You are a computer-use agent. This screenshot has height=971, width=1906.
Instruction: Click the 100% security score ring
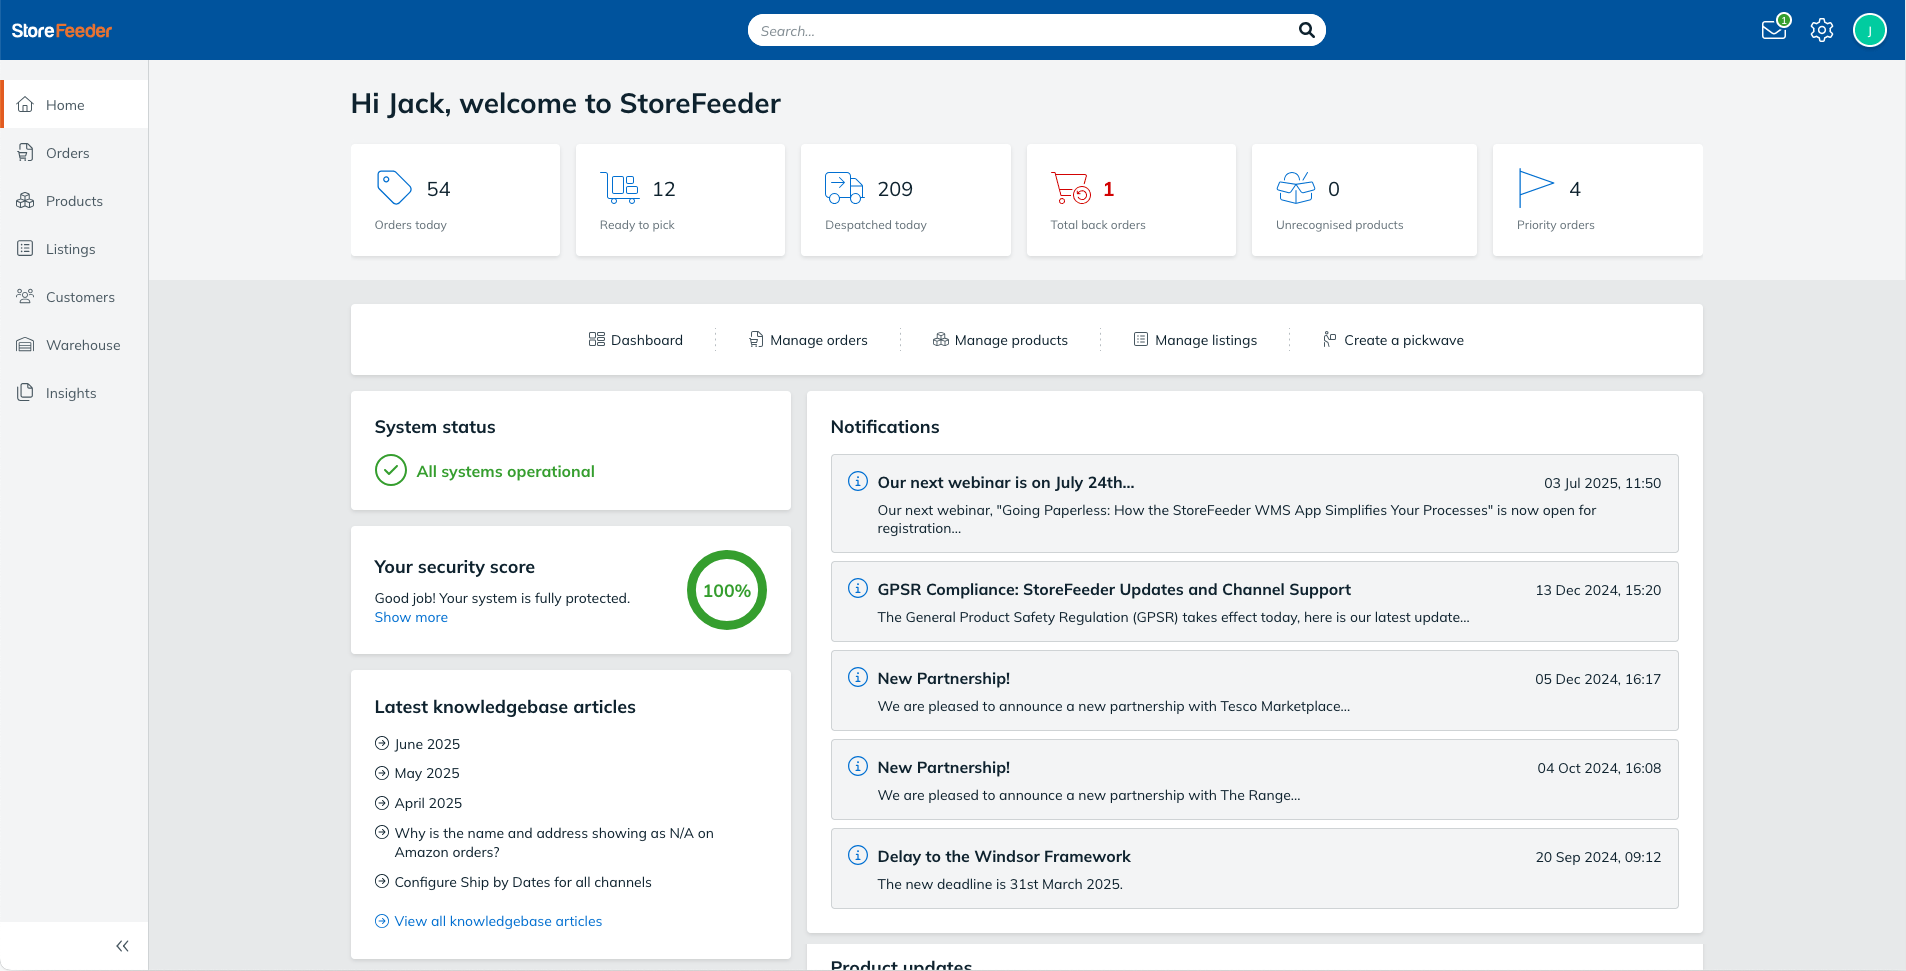pos(727,590)
